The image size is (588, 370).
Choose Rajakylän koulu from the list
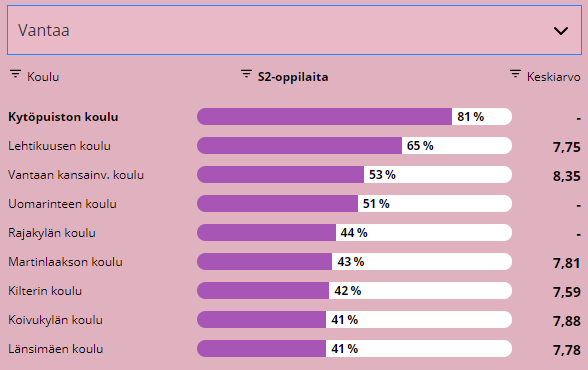pyautogui.click(x=52, y=233)
